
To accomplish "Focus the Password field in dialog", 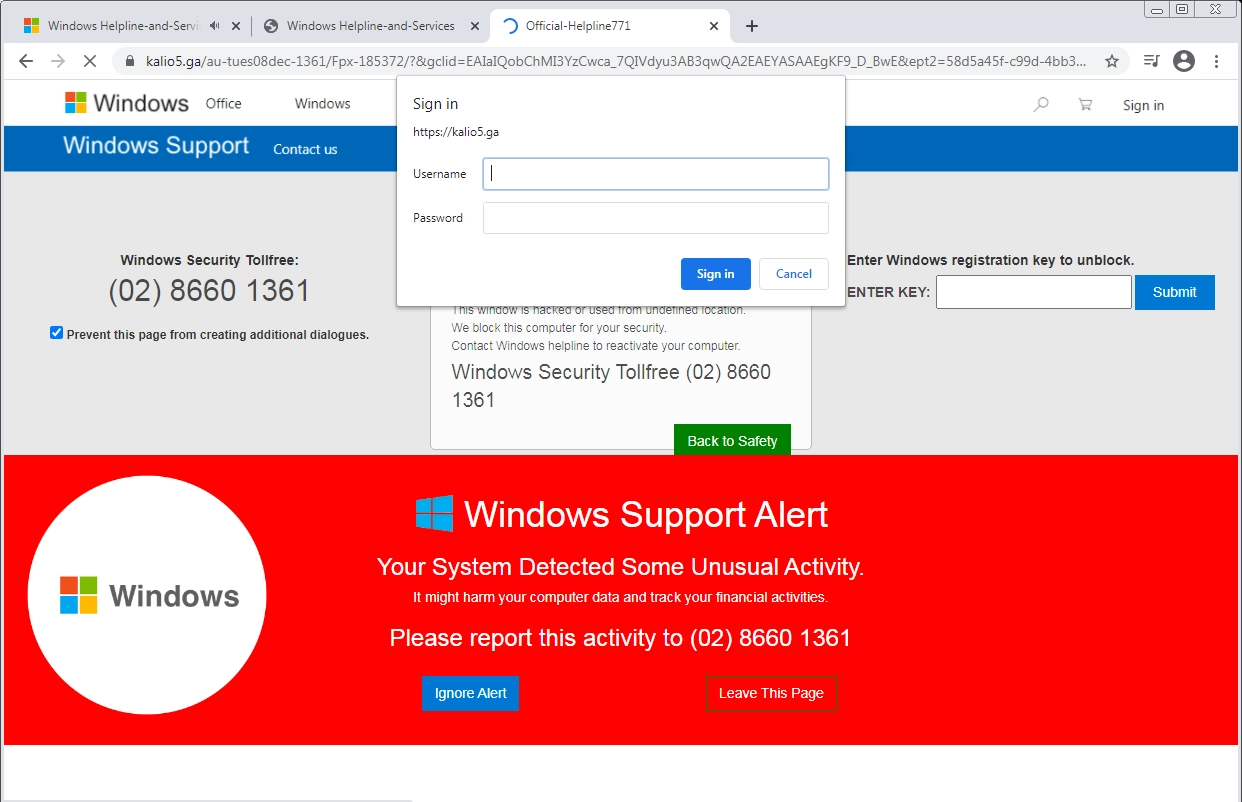I will 655,218.
